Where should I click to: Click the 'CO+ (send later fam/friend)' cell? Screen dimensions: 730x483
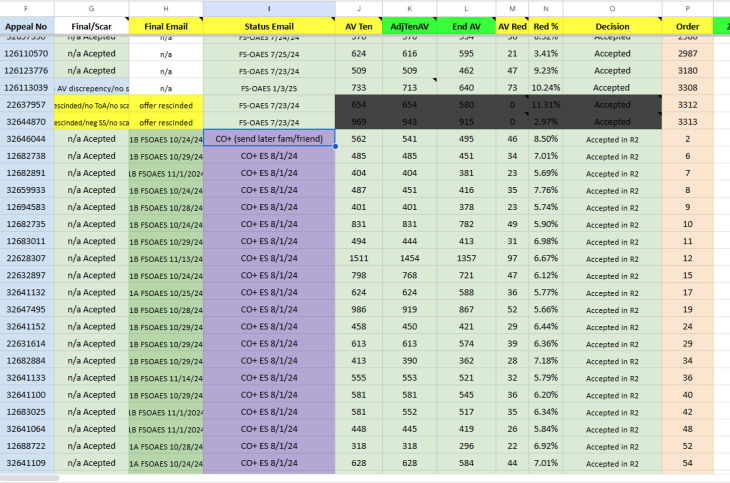point(268,139)
